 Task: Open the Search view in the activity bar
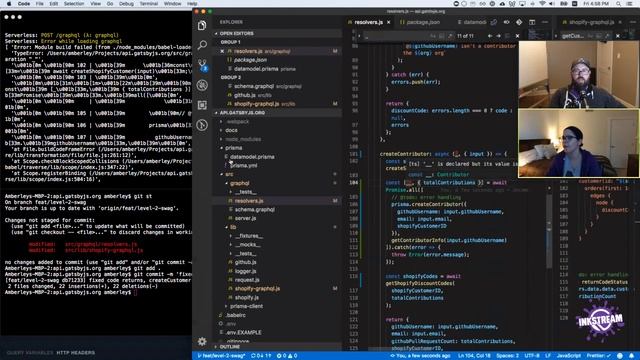tap(202, 45)
